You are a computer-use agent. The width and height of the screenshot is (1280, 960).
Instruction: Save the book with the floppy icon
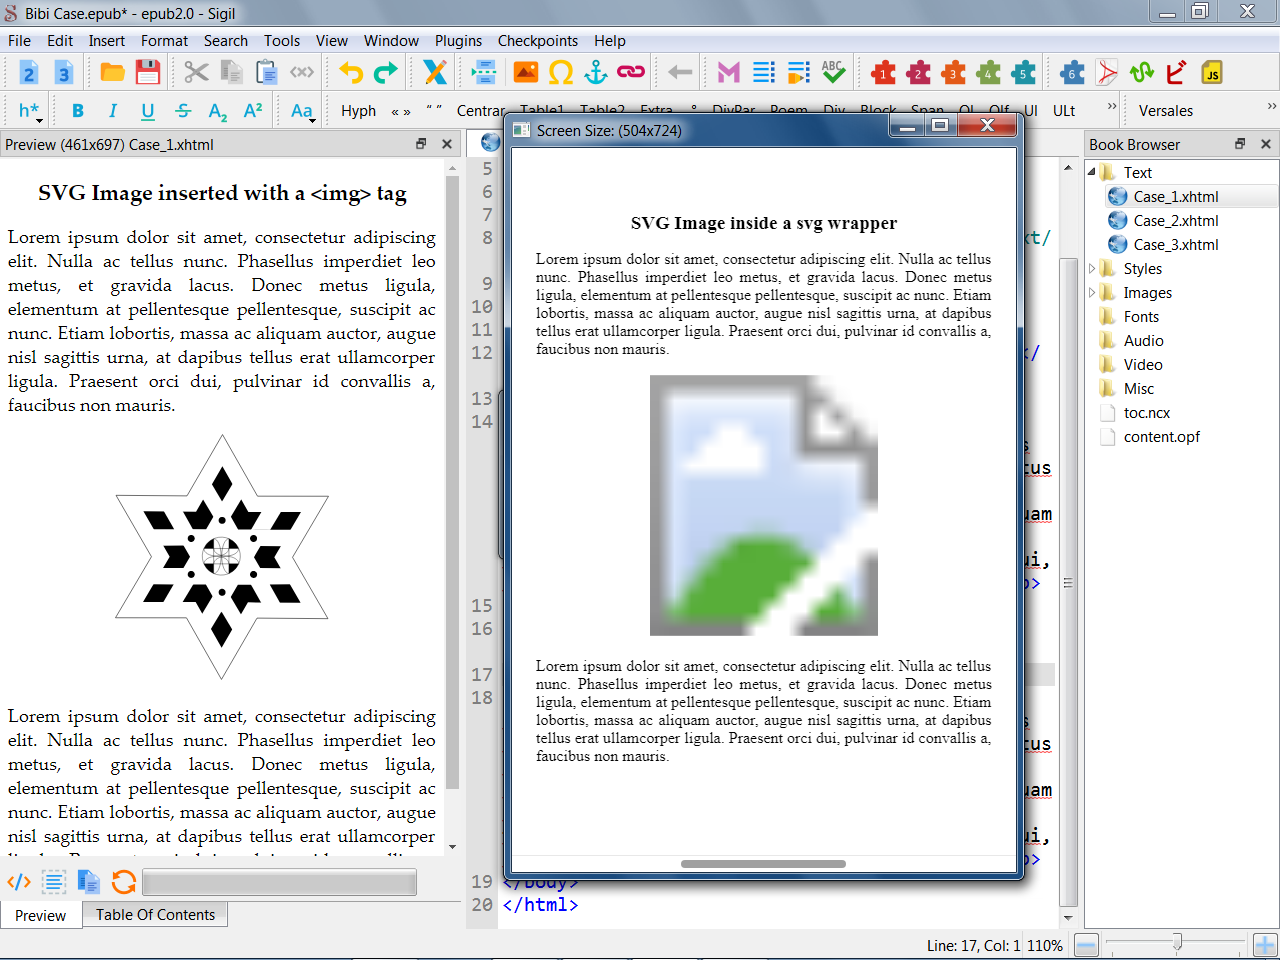pos(148,72)
